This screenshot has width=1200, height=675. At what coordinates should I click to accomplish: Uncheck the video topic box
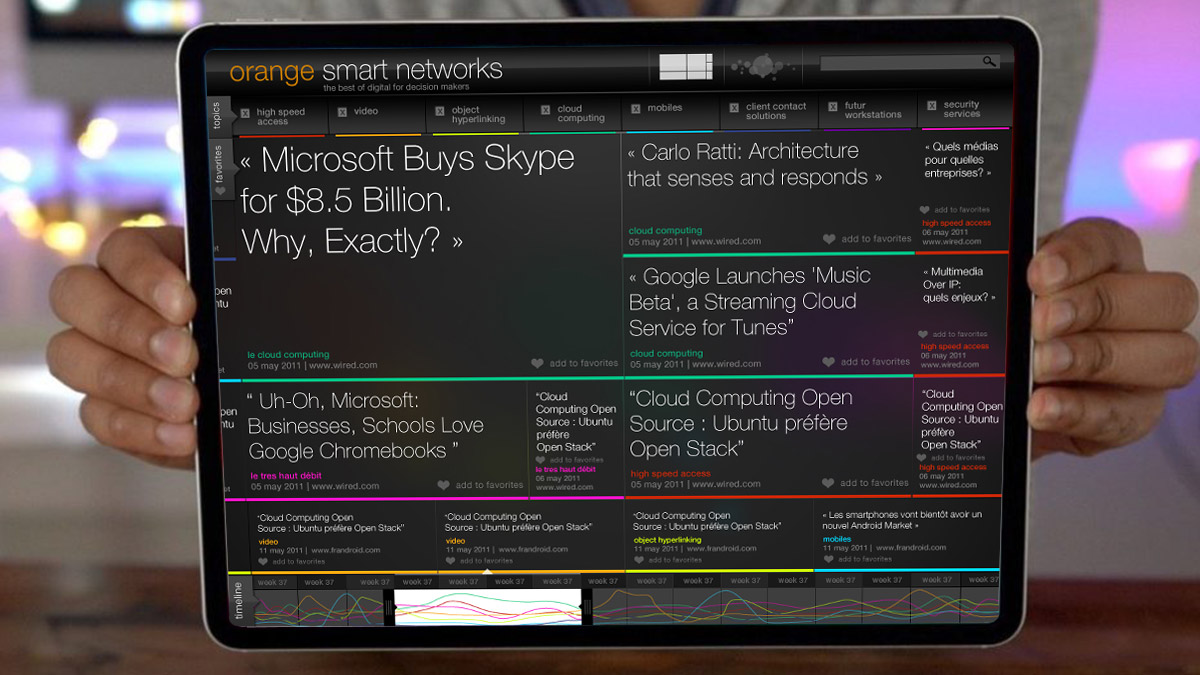[343, 111]
